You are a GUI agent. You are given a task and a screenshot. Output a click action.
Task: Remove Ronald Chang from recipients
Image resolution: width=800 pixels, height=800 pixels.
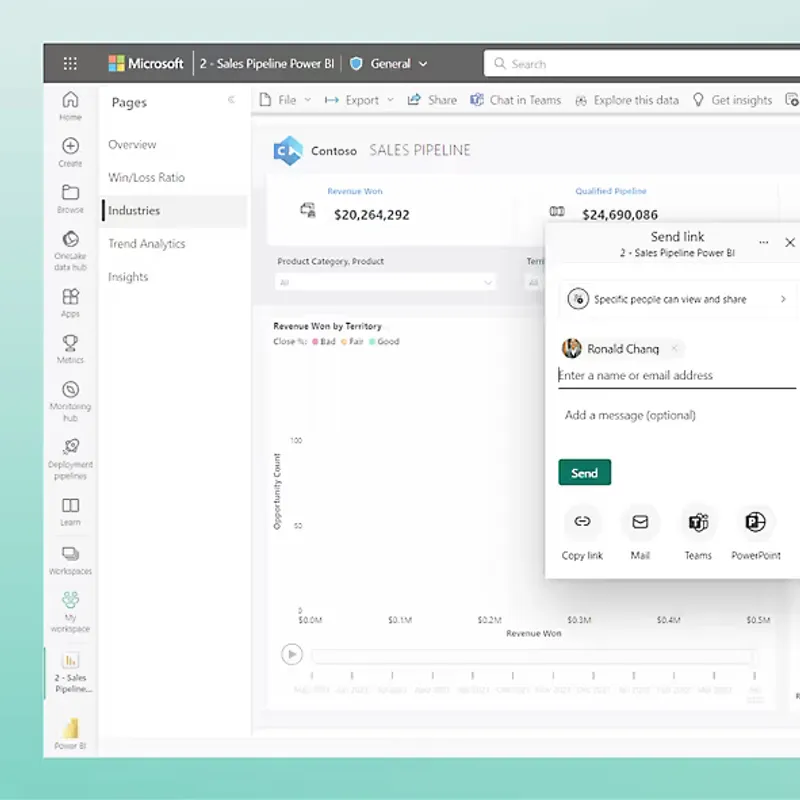tap(674, 348)
